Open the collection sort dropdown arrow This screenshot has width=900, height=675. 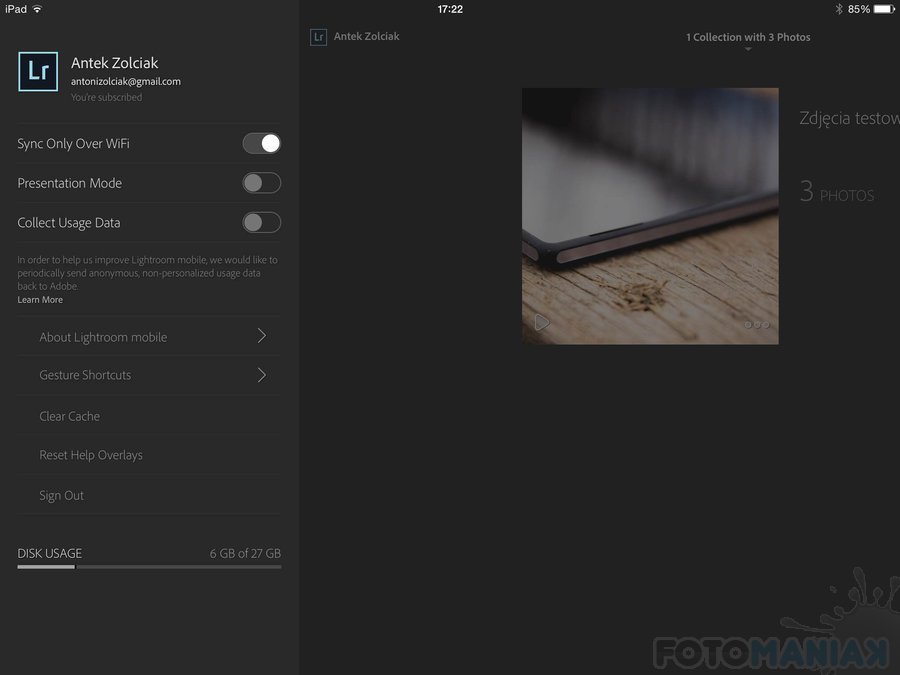click(x=748, y=49)
